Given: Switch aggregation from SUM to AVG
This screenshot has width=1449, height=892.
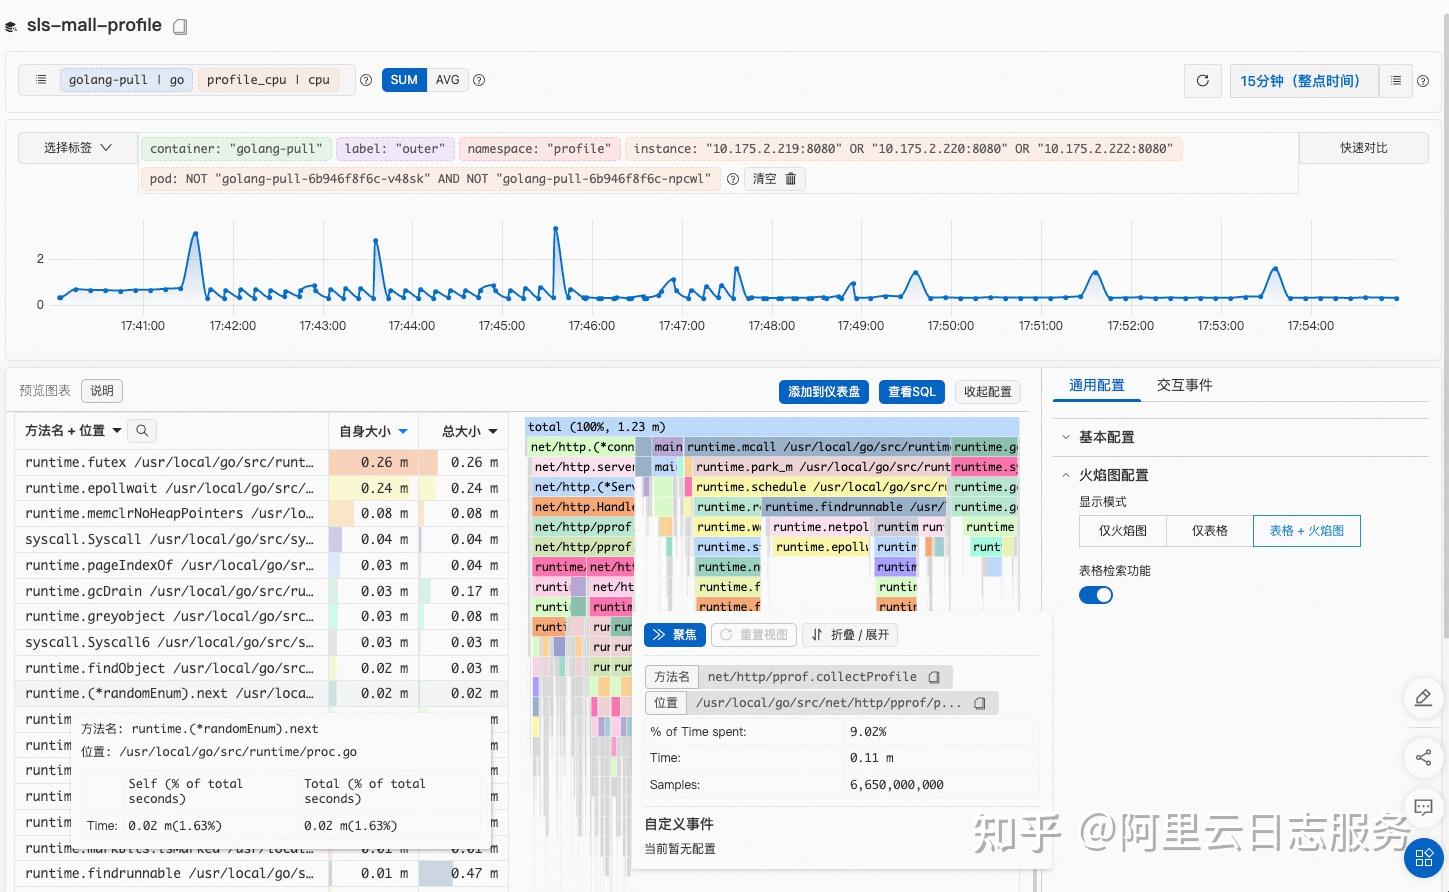Looking at the screenshot, I should point(447,79).
